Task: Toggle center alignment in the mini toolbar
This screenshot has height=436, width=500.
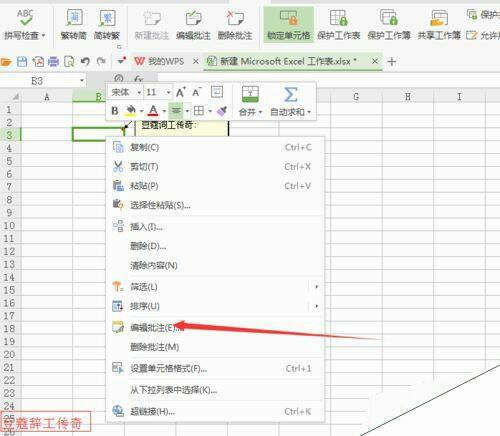Action: tap(176, 110)
